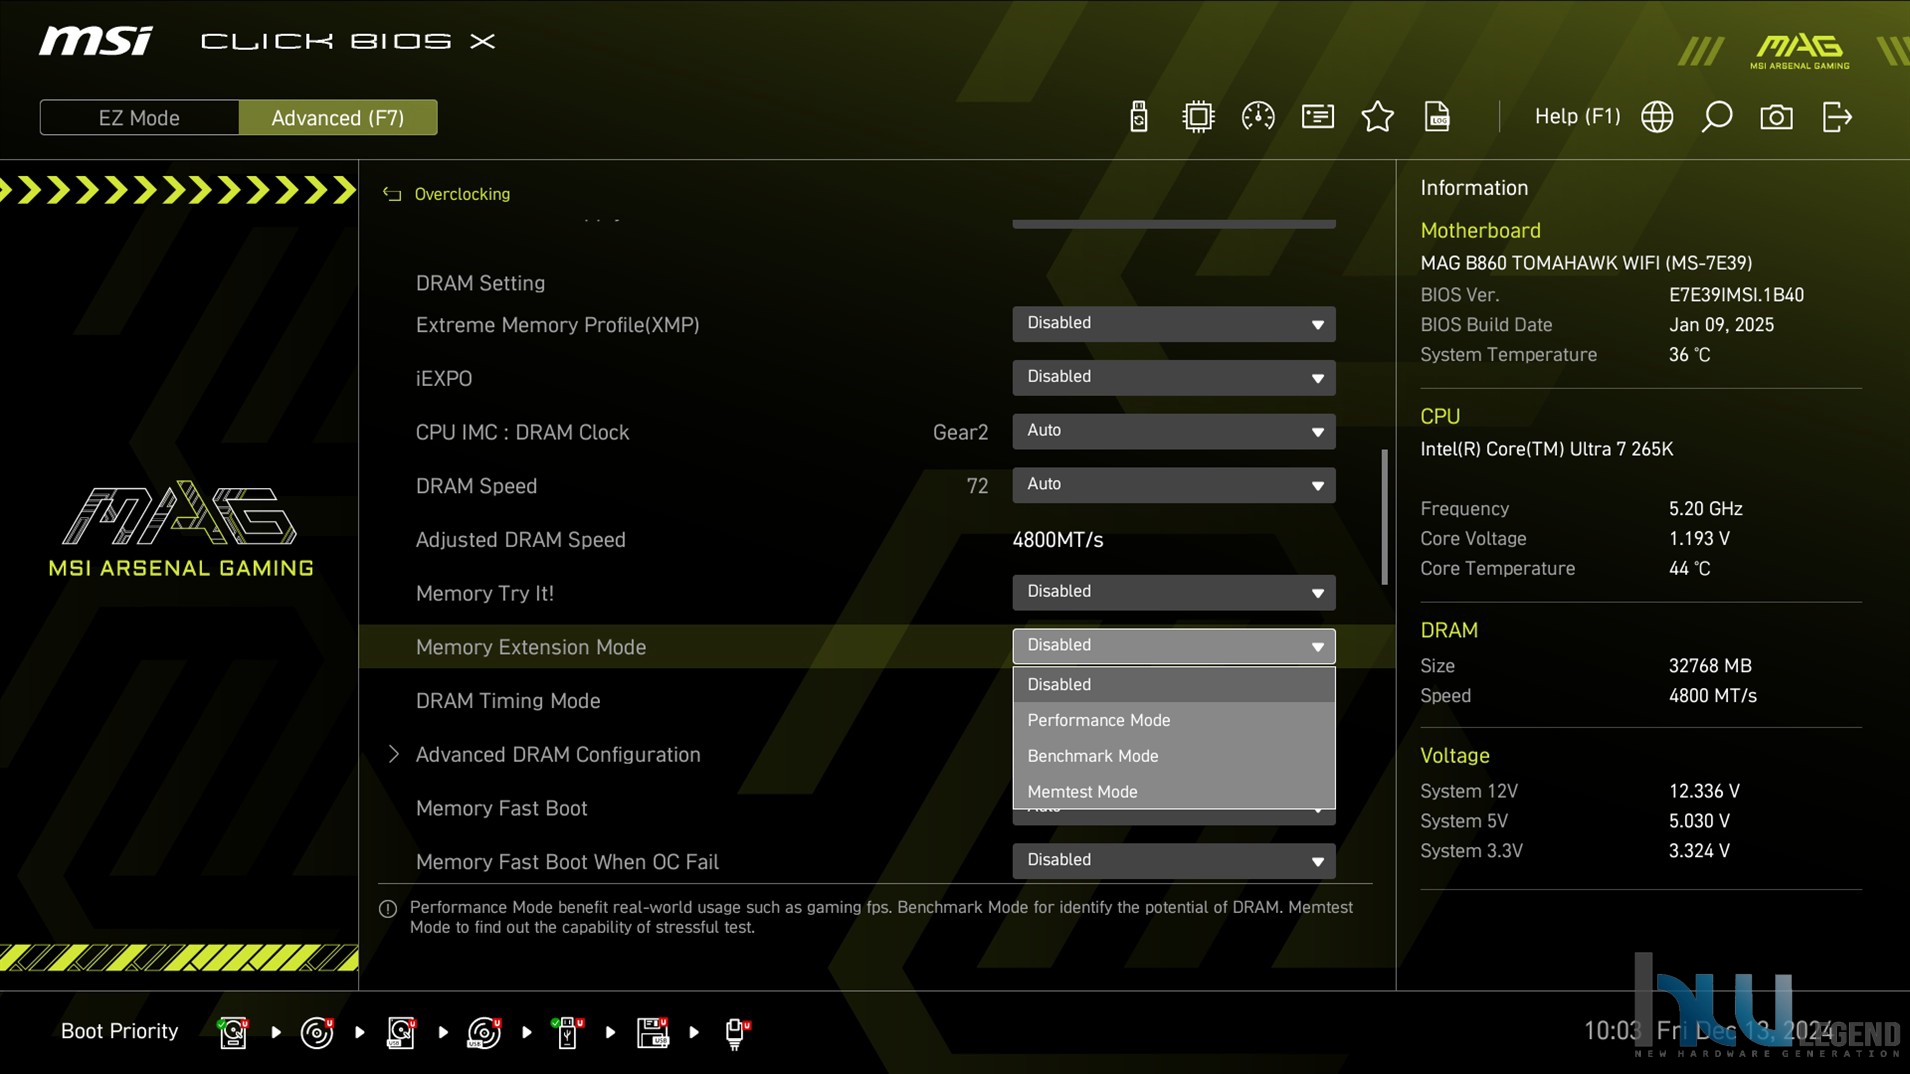Switch to EZ Mode tab
The width and height of the screenshot is (1910, 1074).
(139, 117)
